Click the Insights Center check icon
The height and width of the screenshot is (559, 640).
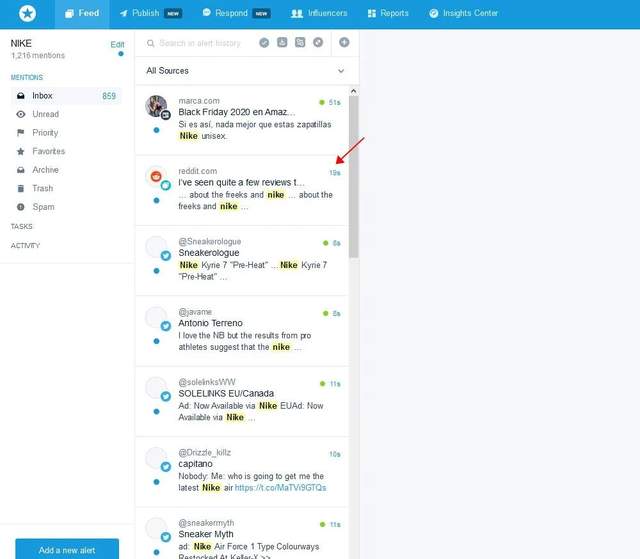click(434, 13)
